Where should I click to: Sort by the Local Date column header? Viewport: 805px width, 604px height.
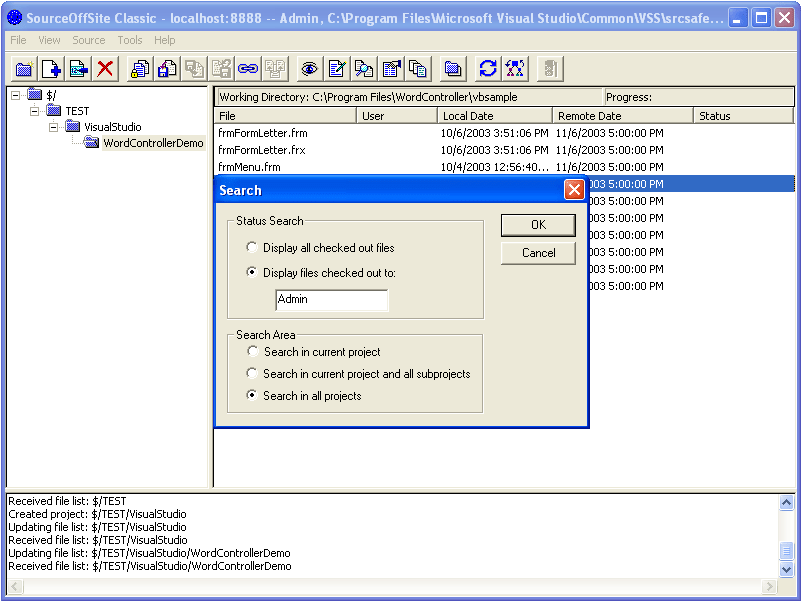click(495, 116)
